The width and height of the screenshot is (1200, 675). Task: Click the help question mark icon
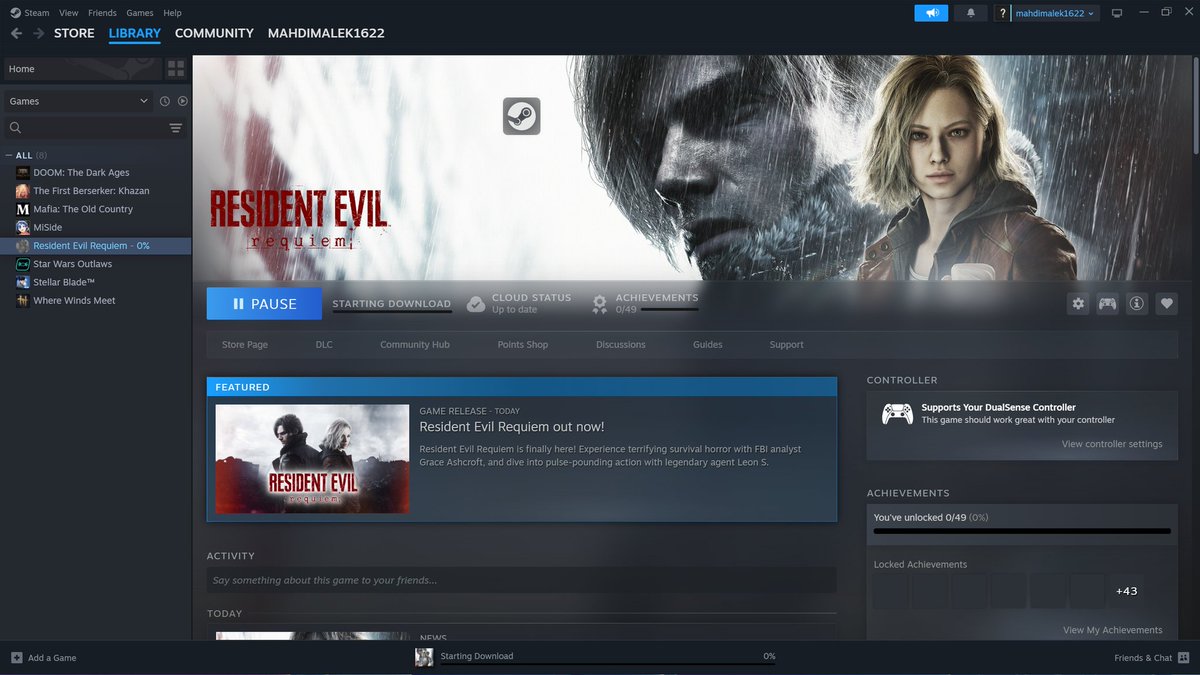click(1002, 13)
